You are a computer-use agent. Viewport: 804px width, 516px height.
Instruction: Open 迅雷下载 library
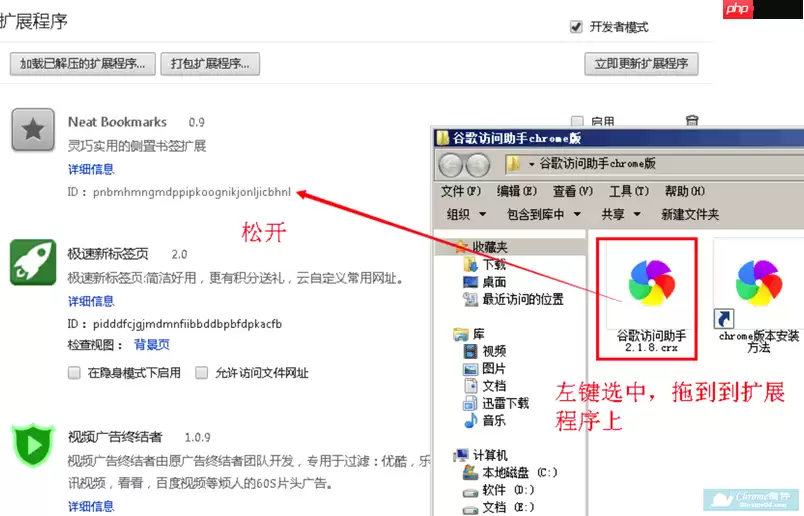(496, 403)
